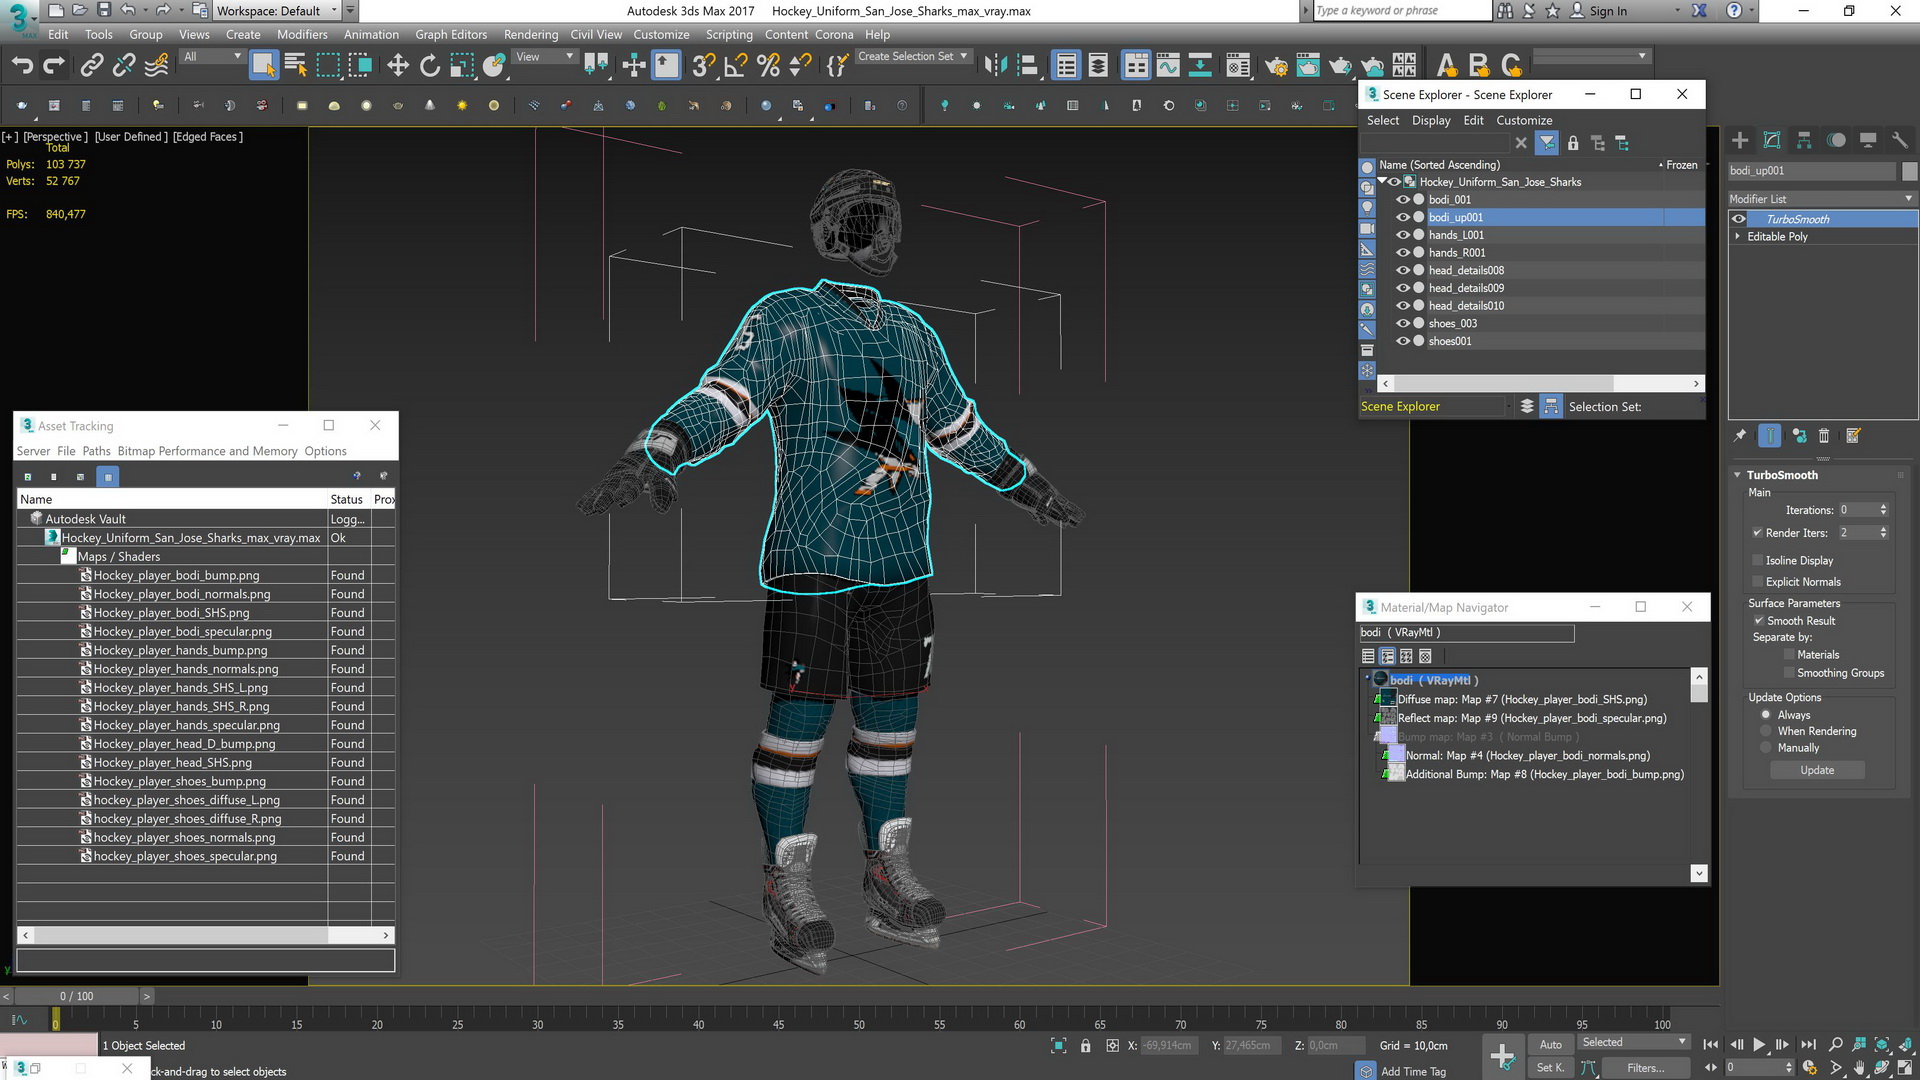Open the View reference coordinate dropdown
This screenshot has height=1080, width=1920.
pos(544,57)
